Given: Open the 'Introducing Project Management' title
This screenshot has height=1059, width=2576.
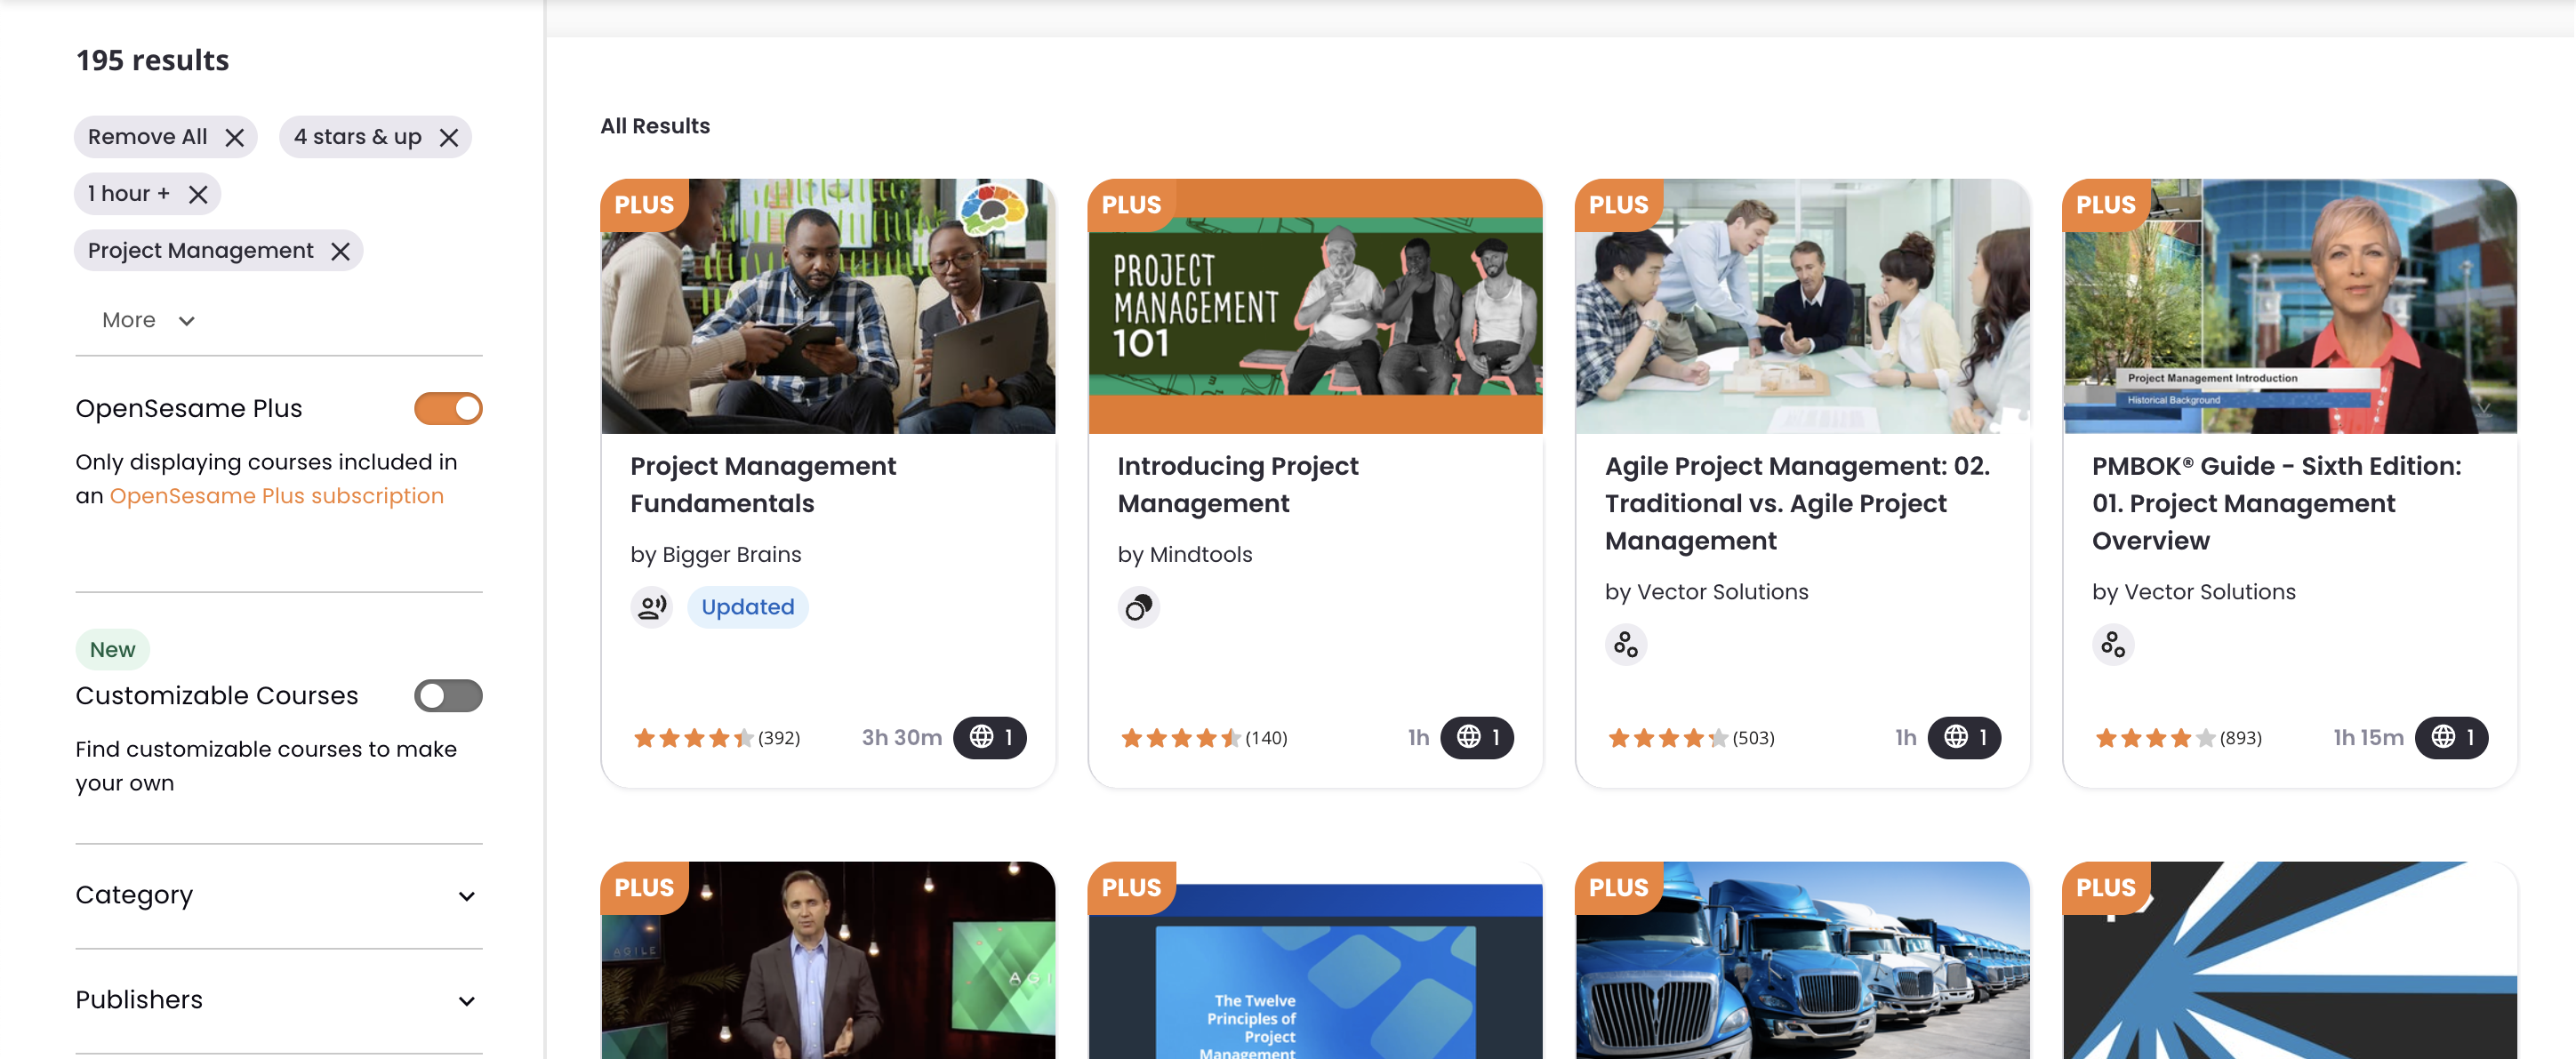Looking at the screenshot, I should click(1238, 485).
